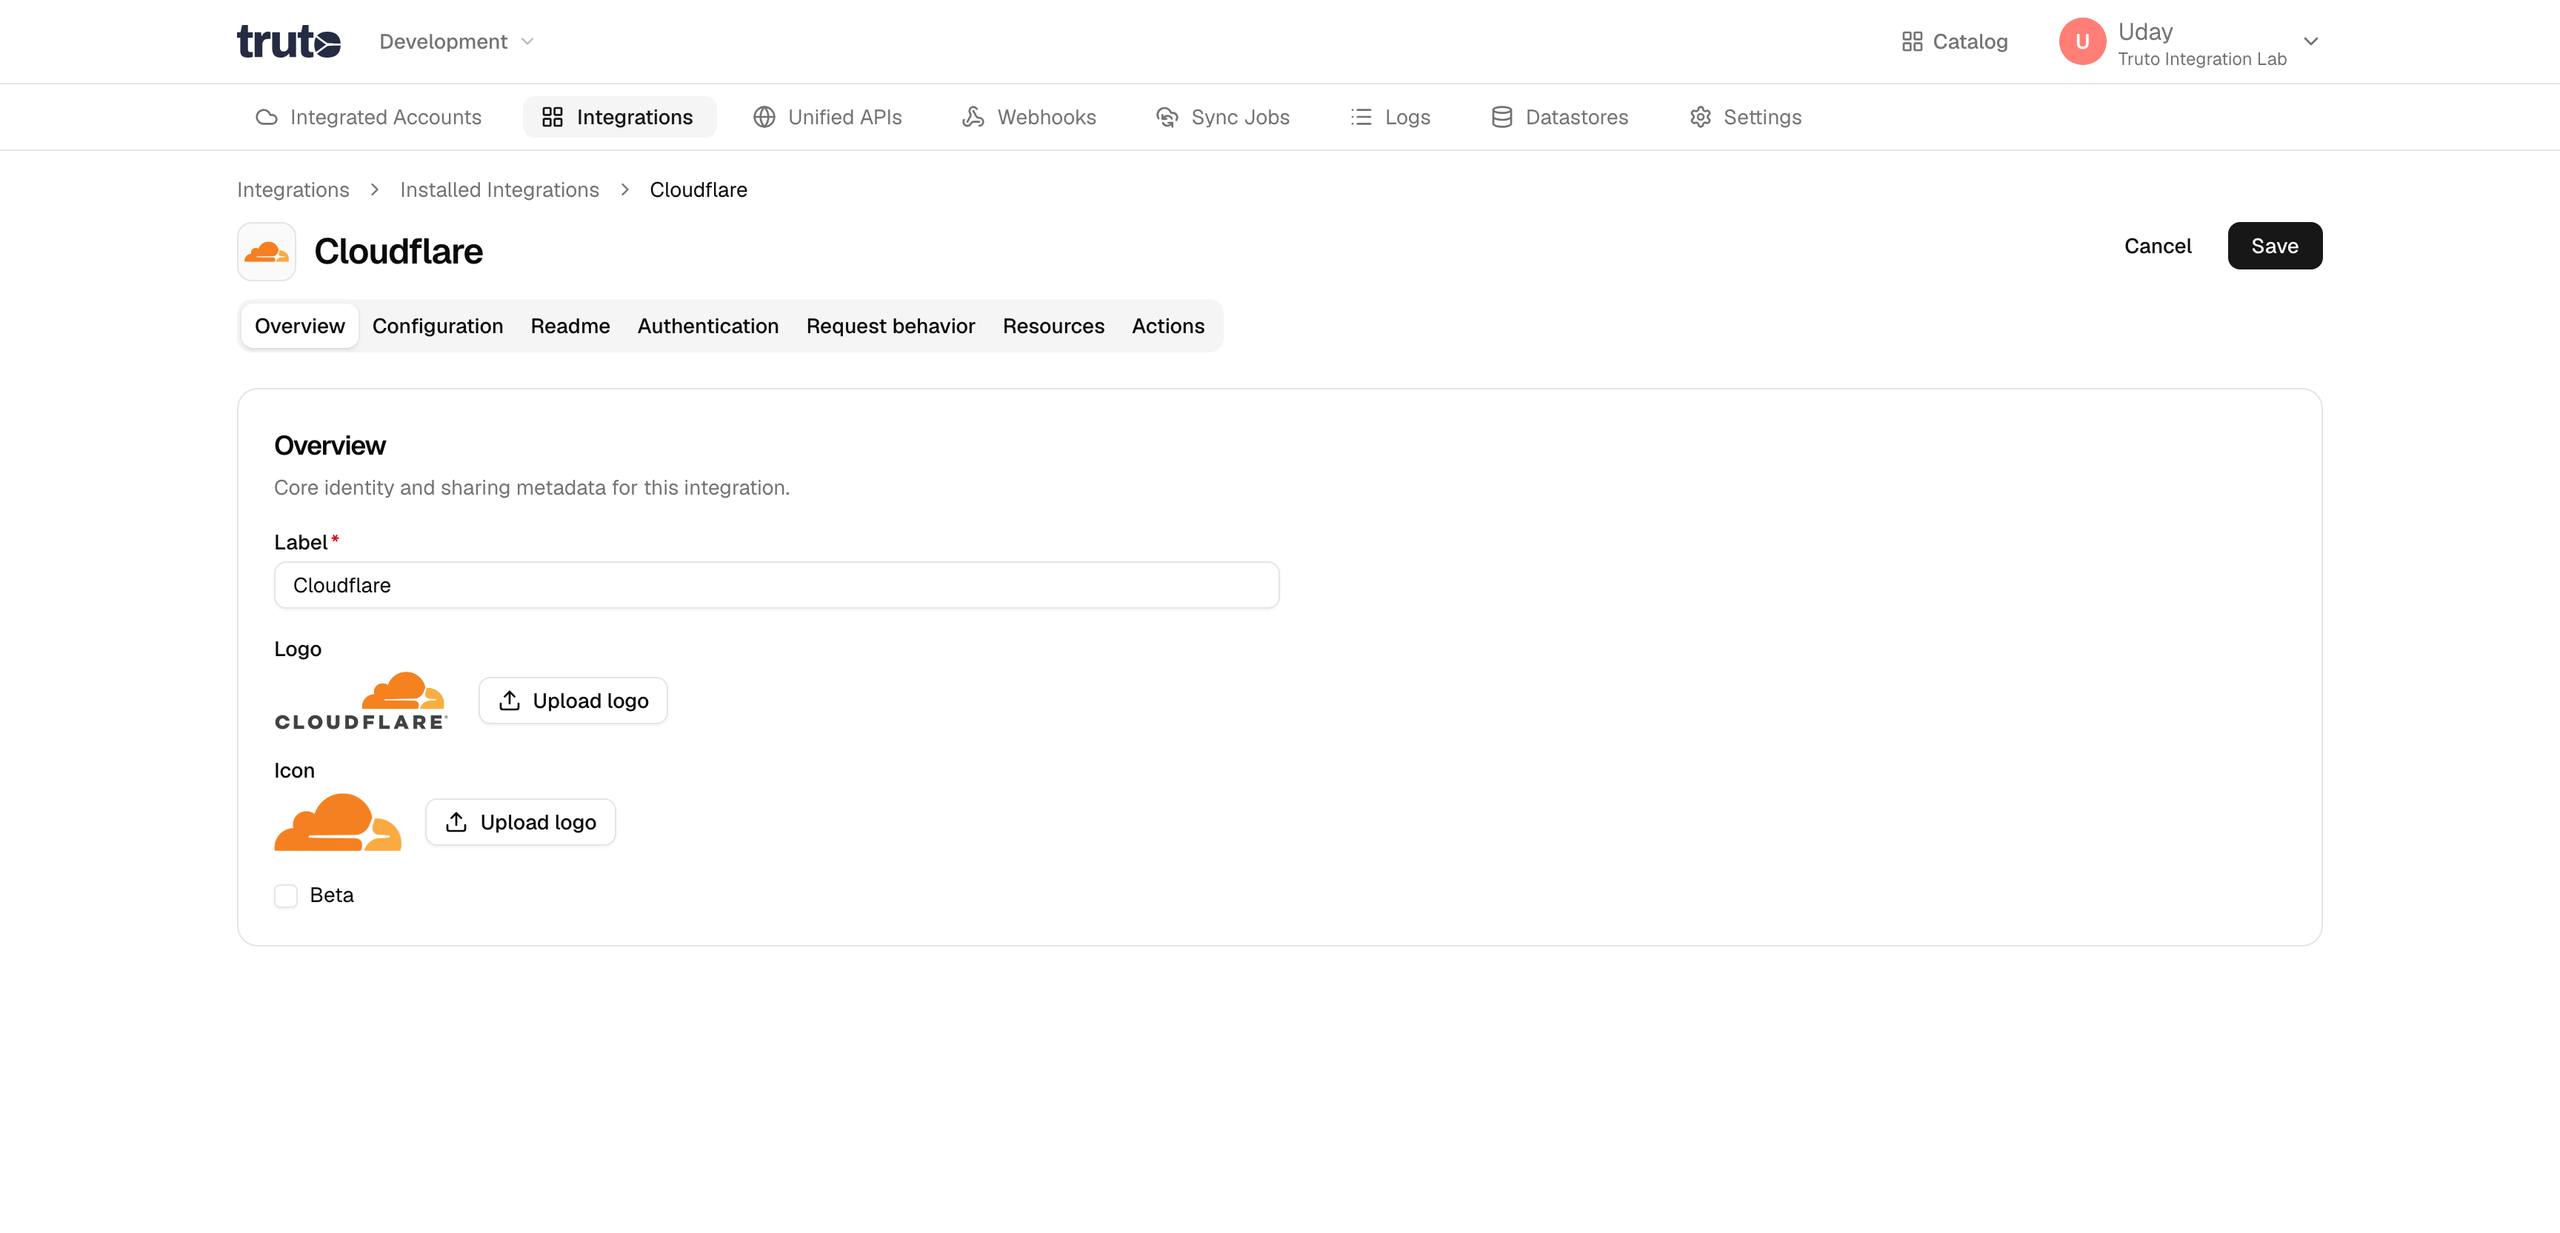
Task: Select the Overview tab
Action: (300, 326)
